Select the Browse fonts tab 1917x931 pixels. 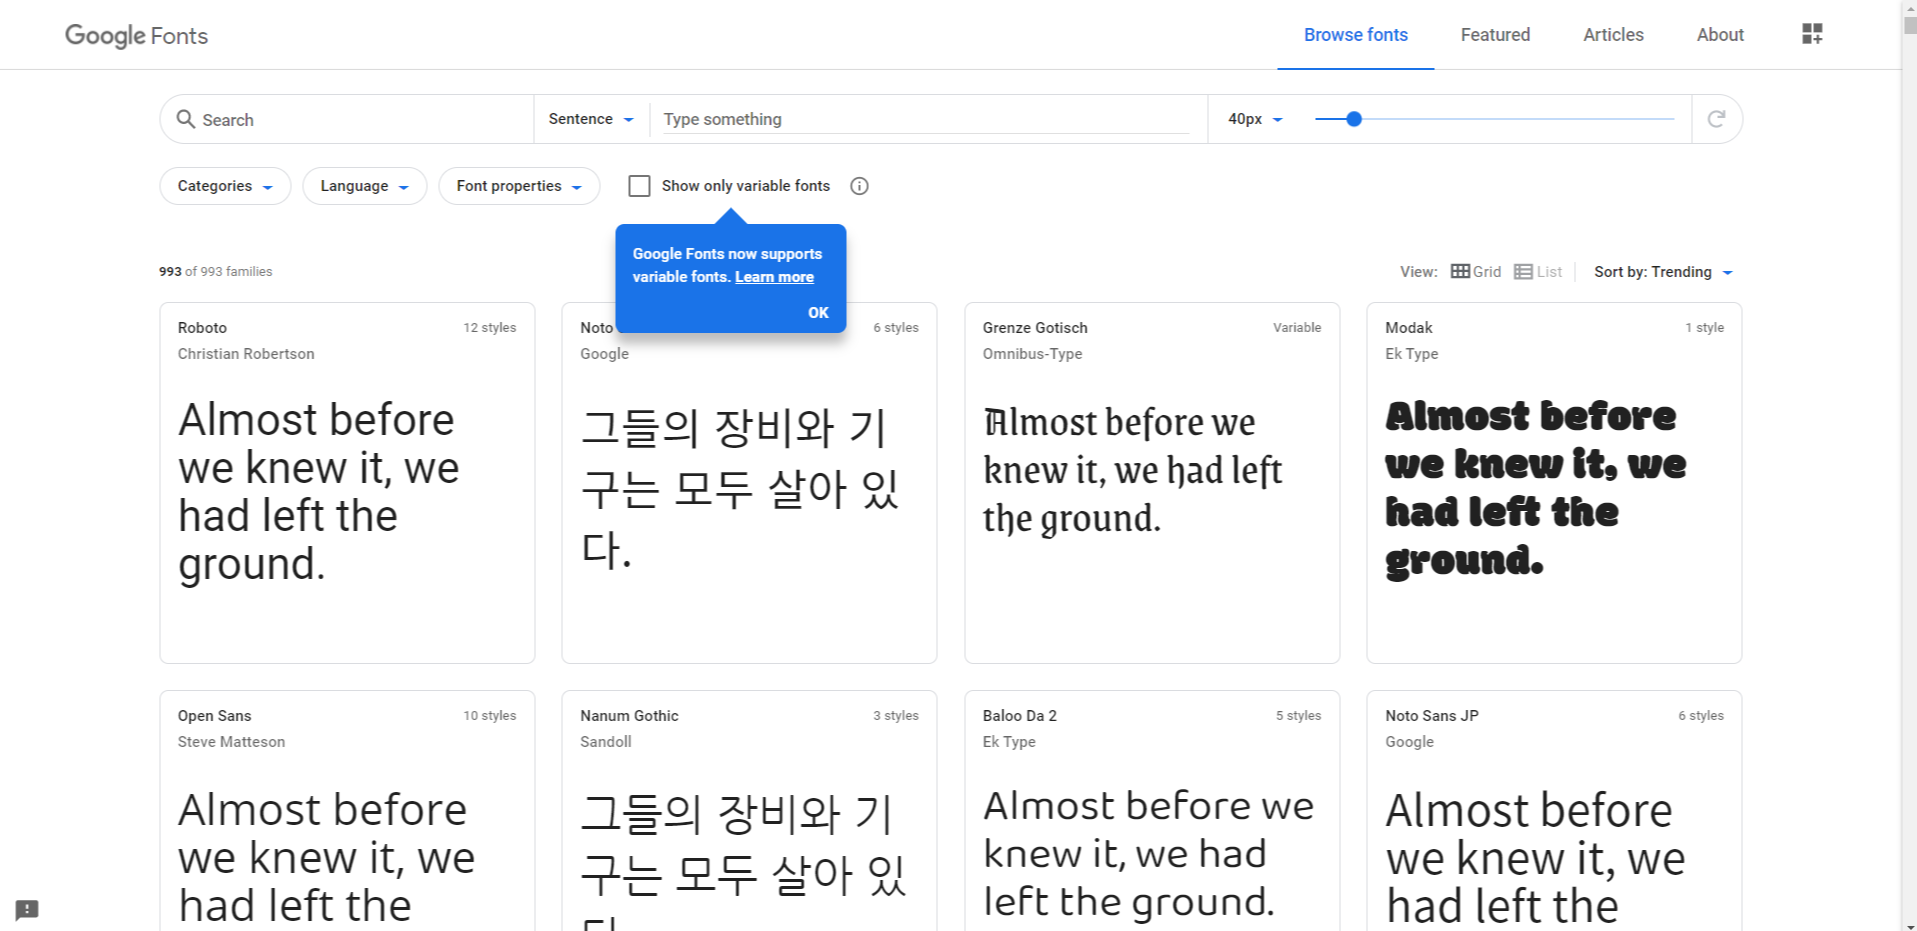[x=1355, y=35]
